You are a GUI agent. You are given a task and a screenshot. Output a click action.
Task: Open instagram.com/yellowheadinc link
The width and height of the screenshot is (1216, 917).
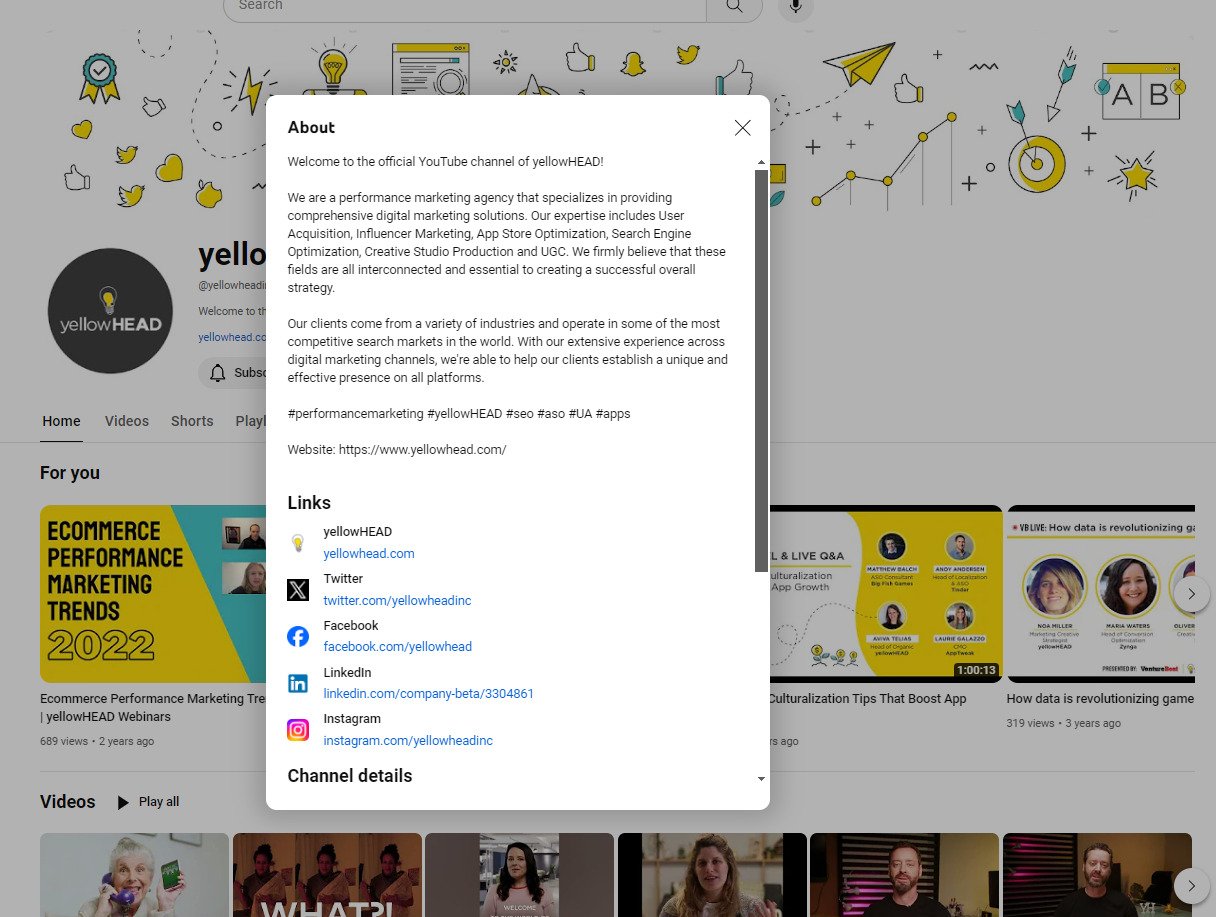tap(408, 740)
